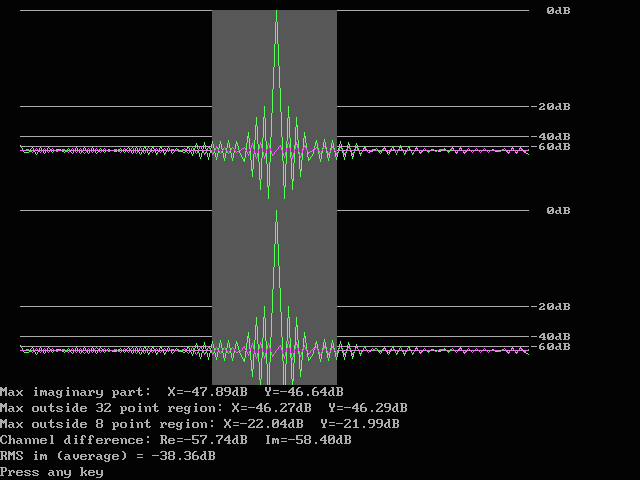Click the X=-47.89dB value
The height and width of the screenshot is (480, 640).
point(207,392)
